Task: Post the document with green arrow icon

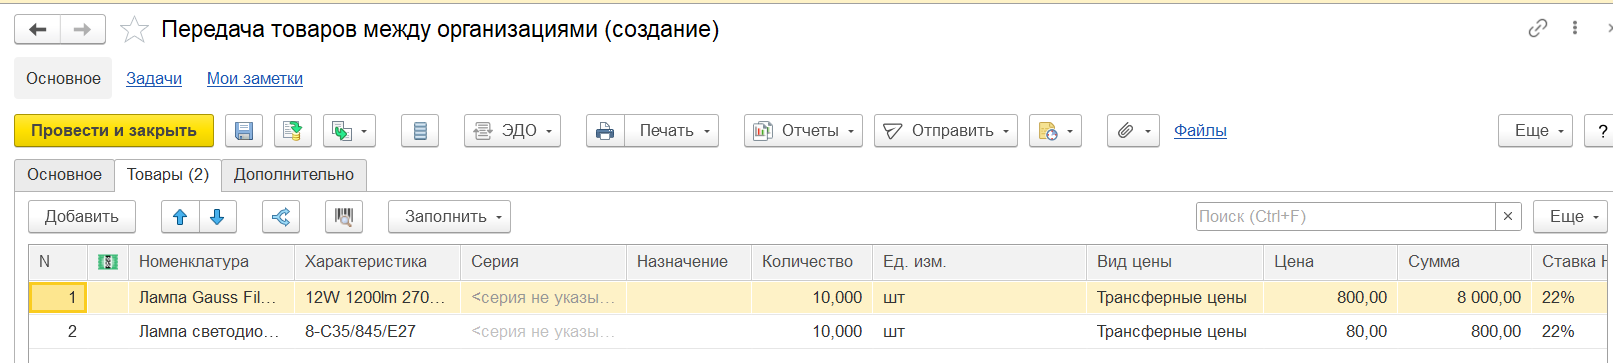Action: point(292,131)
